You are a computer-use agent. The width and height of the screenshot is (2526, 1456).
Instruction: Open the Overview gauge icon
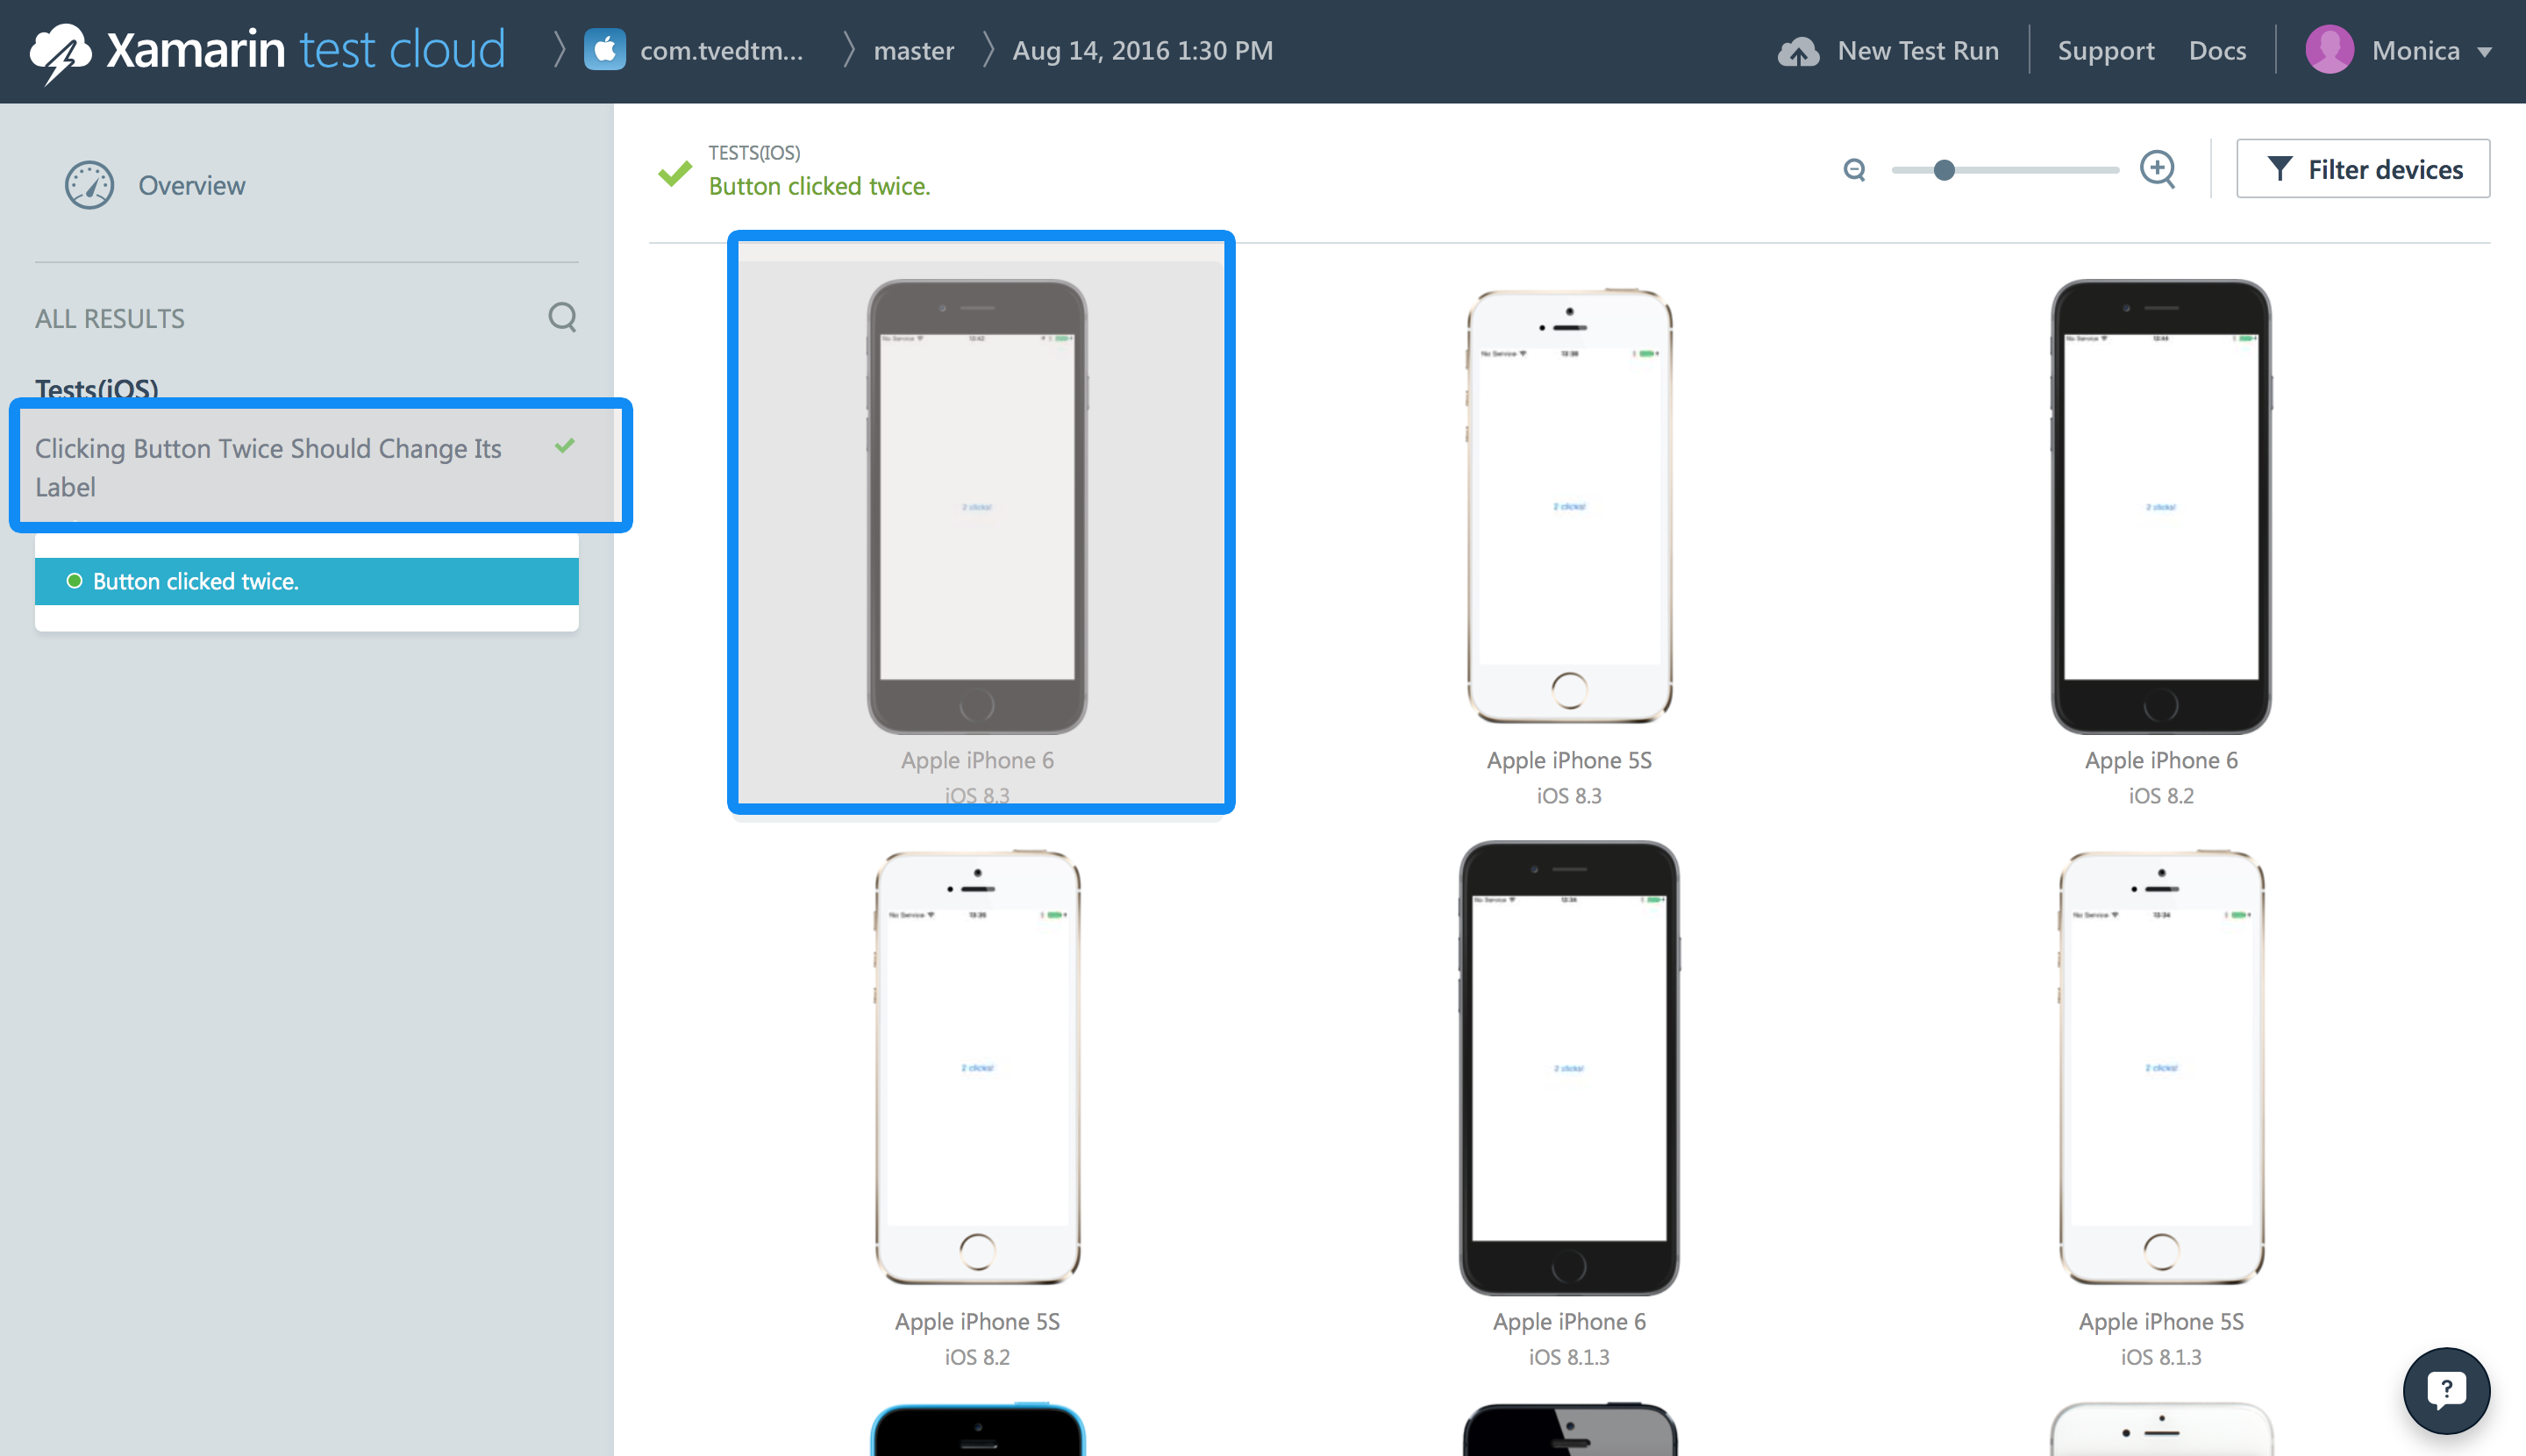point(89,185)
